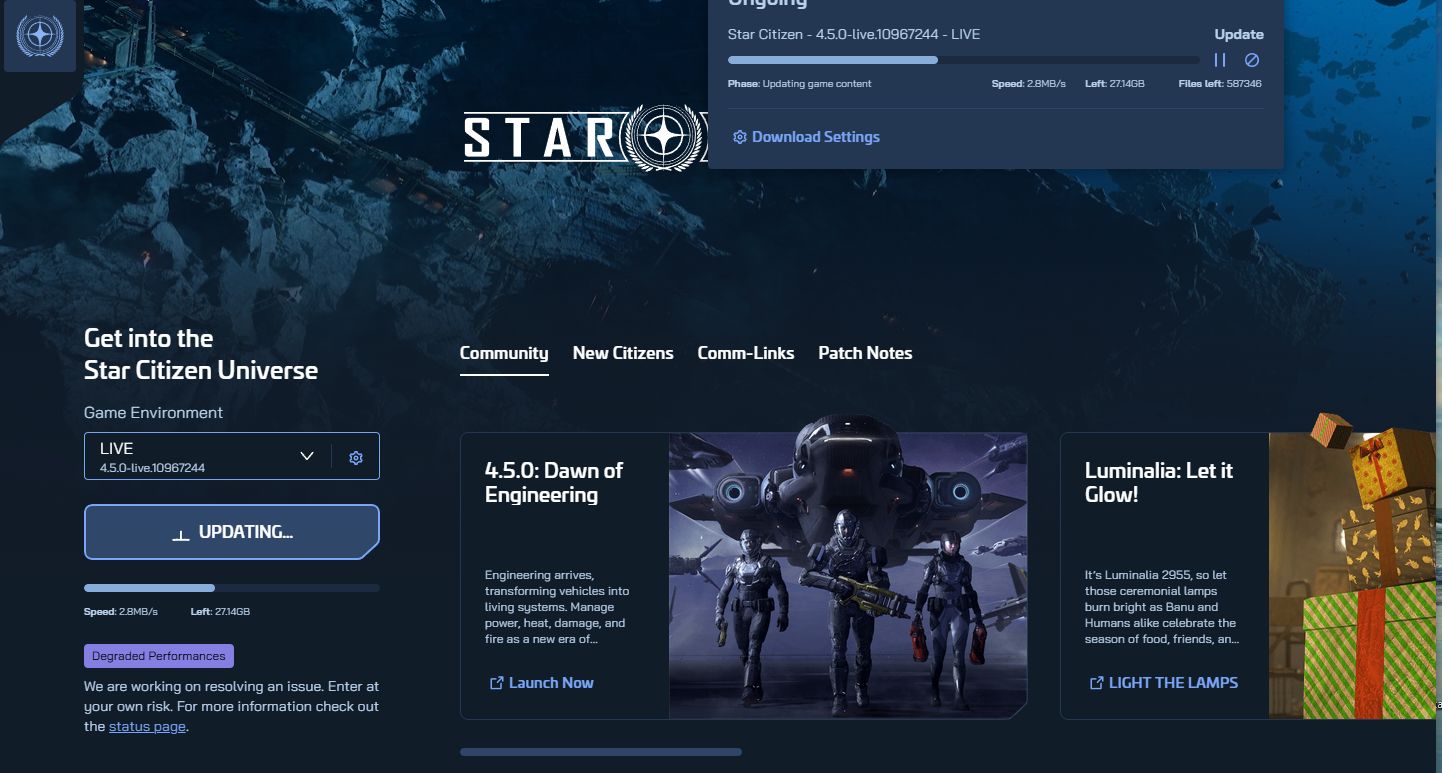The width and height of the screenshot is (1442, 773).
Task: Click the horizontal scrollbar beneath the news cards
Action: 601,752
